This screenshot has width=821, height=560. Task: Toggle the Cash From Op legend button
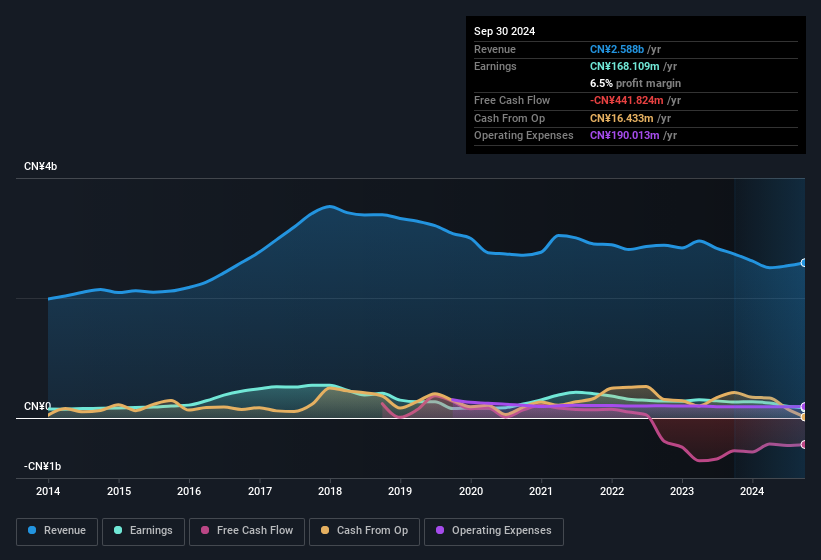[364, 531]
